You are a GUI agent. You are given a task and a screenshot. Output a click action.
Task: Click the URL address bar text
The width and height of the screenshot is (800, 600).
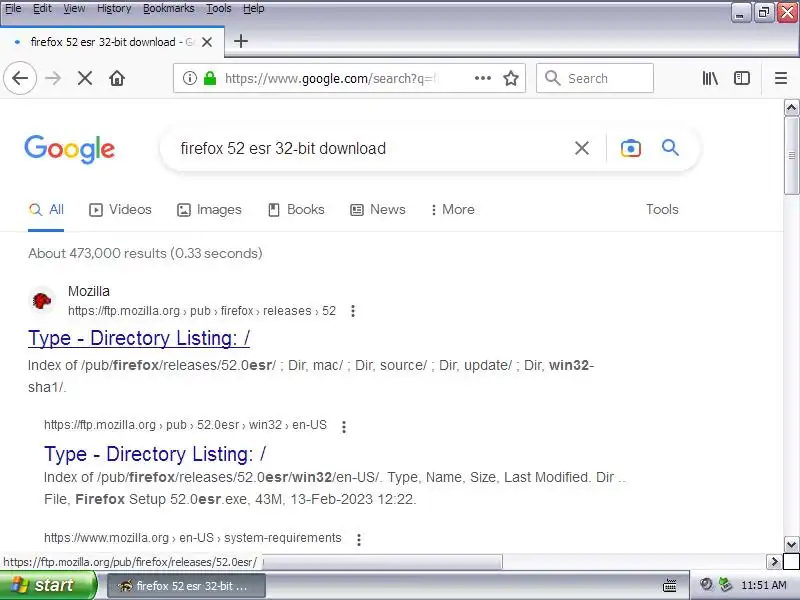coord(332,78)
